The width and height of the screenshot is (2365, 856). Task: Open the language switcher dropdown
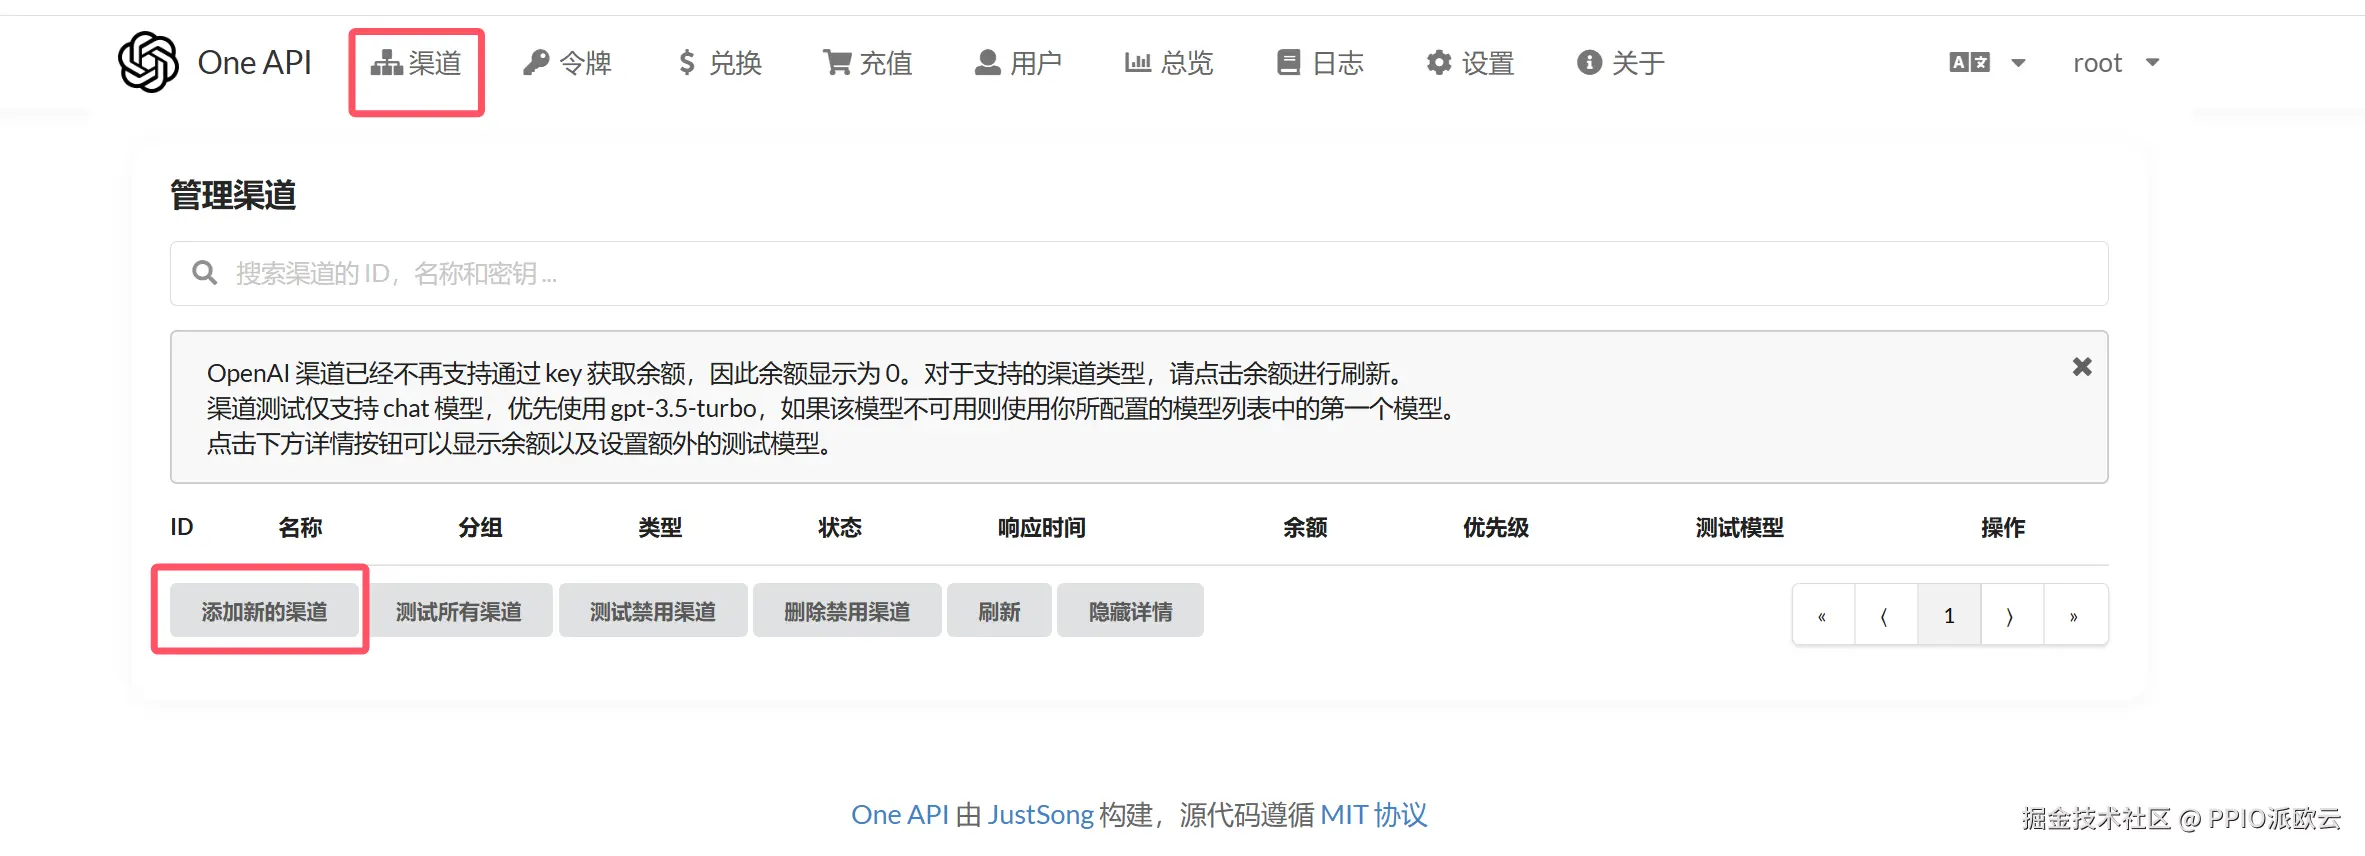(x=1987, y=63)
